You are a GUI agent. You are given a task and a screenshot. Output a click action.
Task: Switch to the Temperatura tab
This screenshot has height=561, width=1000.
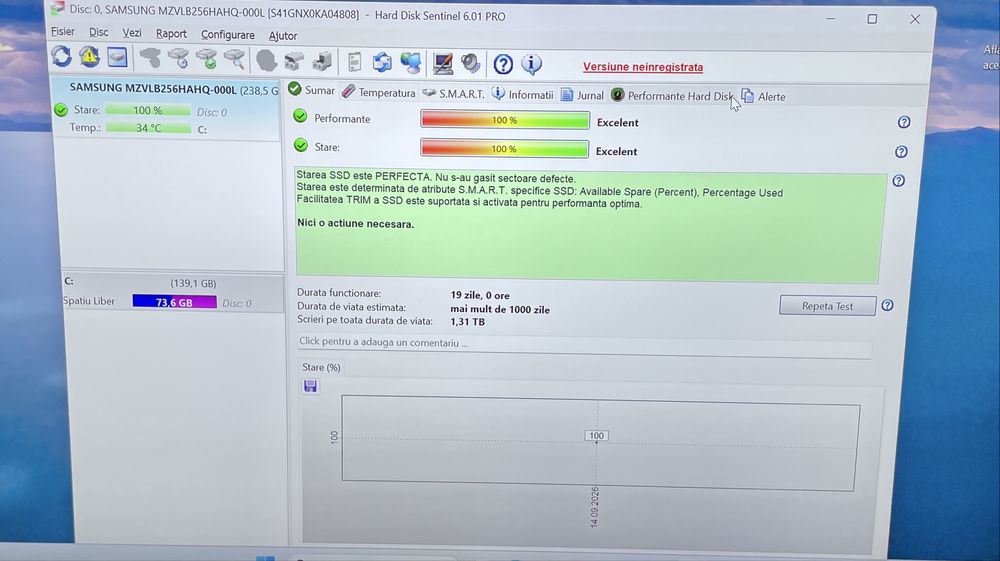tap(378, 92)
